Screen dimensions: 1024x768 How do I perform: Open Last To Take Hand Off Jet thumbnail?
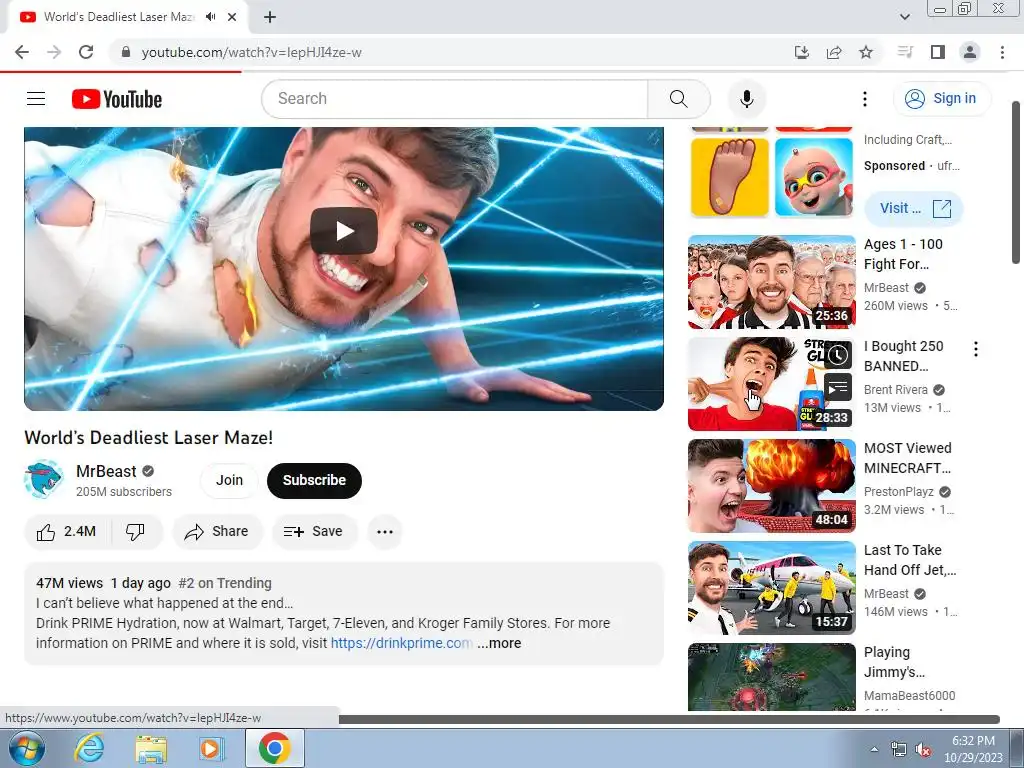pos(771,588)
